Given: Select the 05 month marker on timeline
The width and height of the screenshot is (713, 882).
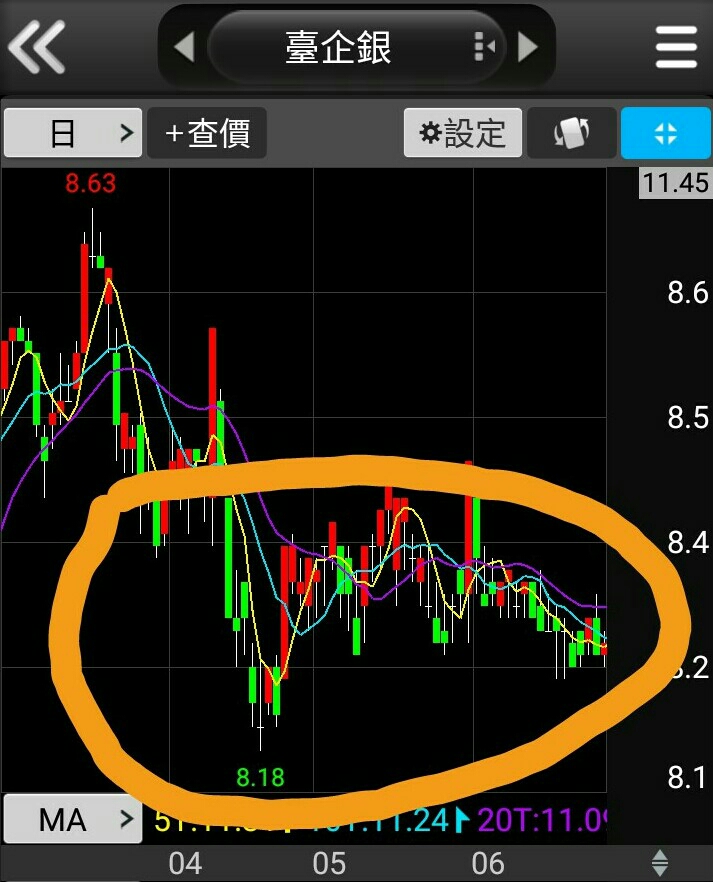Looking at the screenshot, I should pyautogui.click(x=330, y=863).
